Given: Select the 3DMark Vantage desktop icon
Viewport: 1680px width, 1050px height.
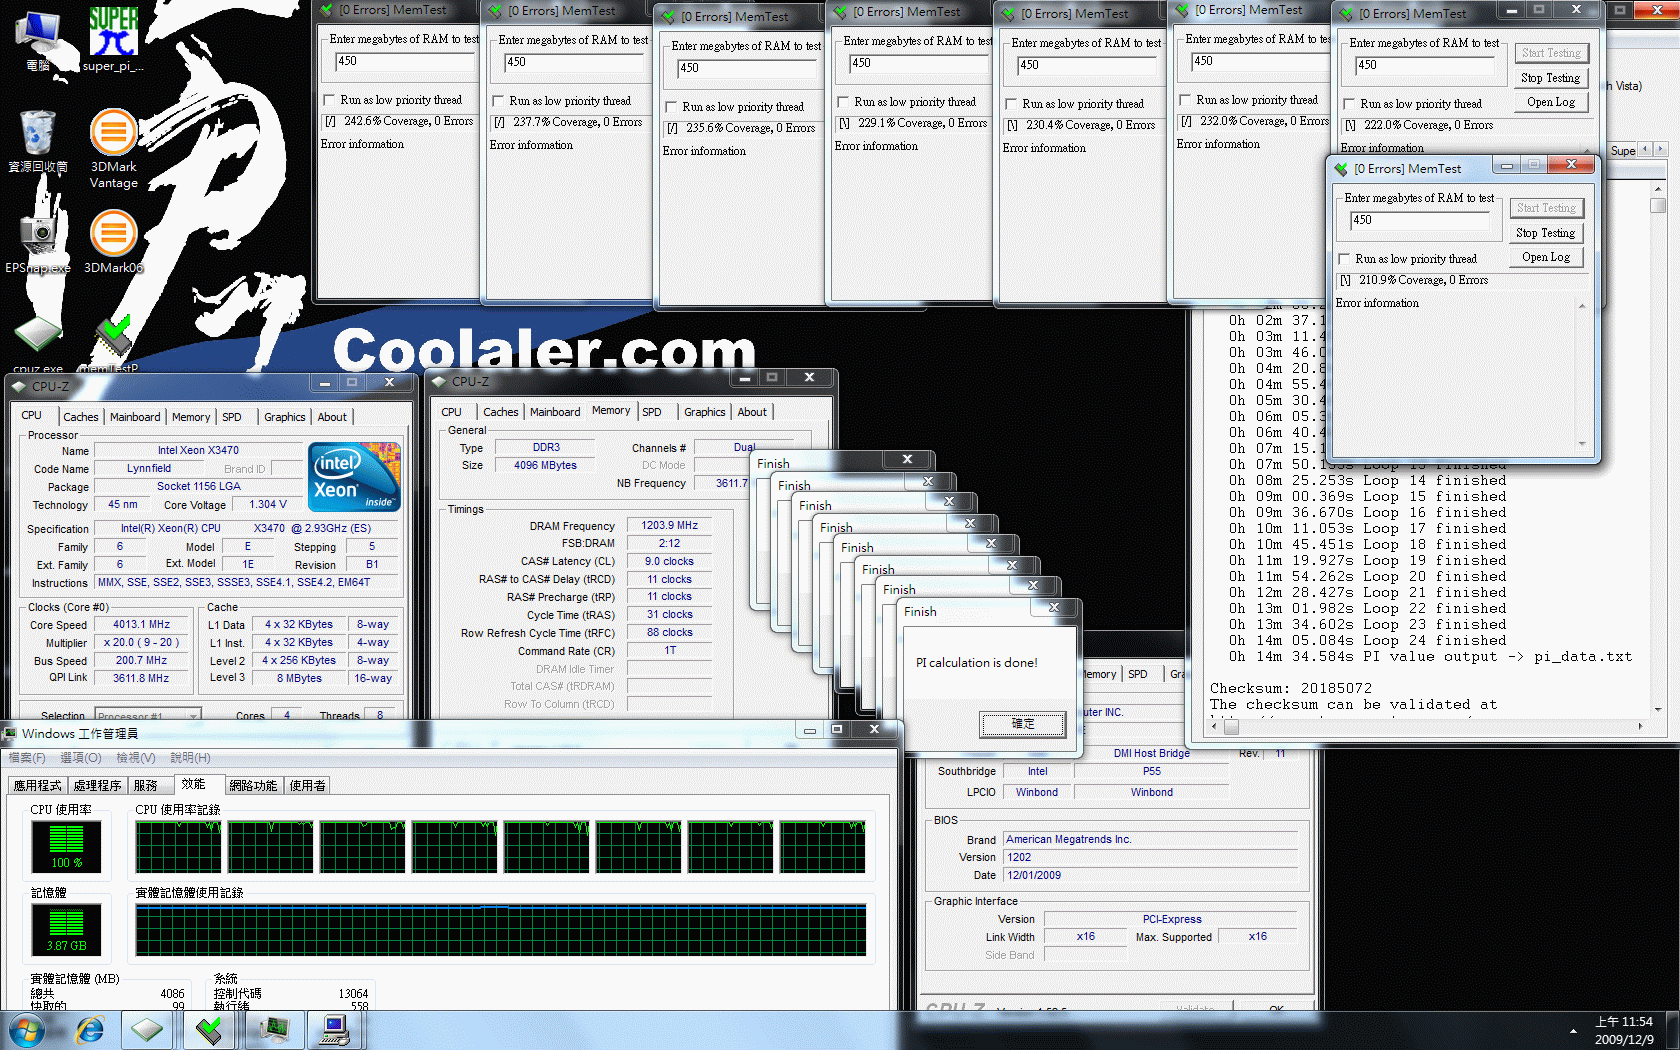Looking at the screenshot, I should tap(113, 148).
